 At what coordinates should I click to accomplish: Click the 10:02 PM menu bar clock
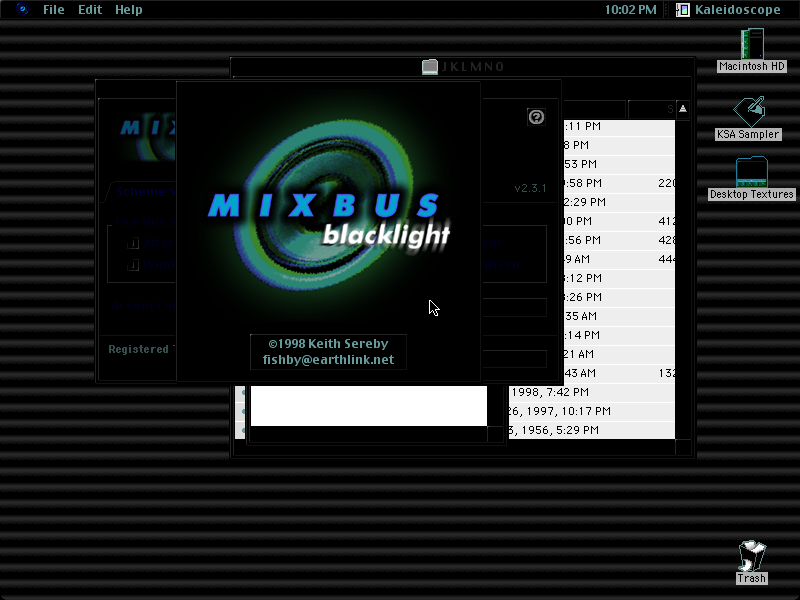(631, 10)
